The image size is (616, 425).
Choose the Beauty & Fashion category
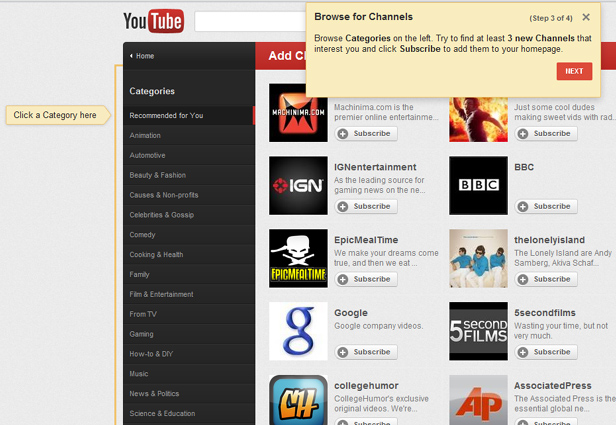click(x=189, y=175)
